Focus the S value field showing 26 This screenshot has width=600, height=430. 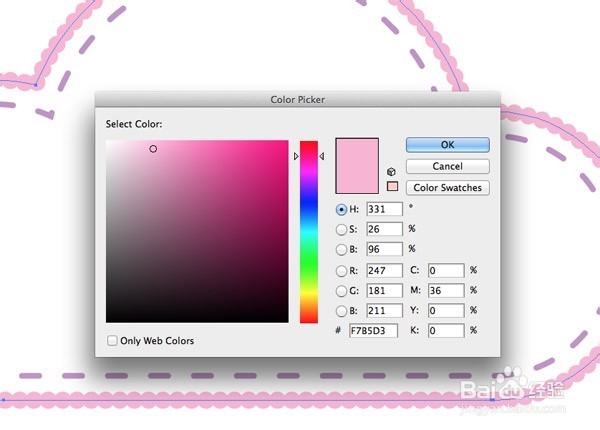pos(385,229)
